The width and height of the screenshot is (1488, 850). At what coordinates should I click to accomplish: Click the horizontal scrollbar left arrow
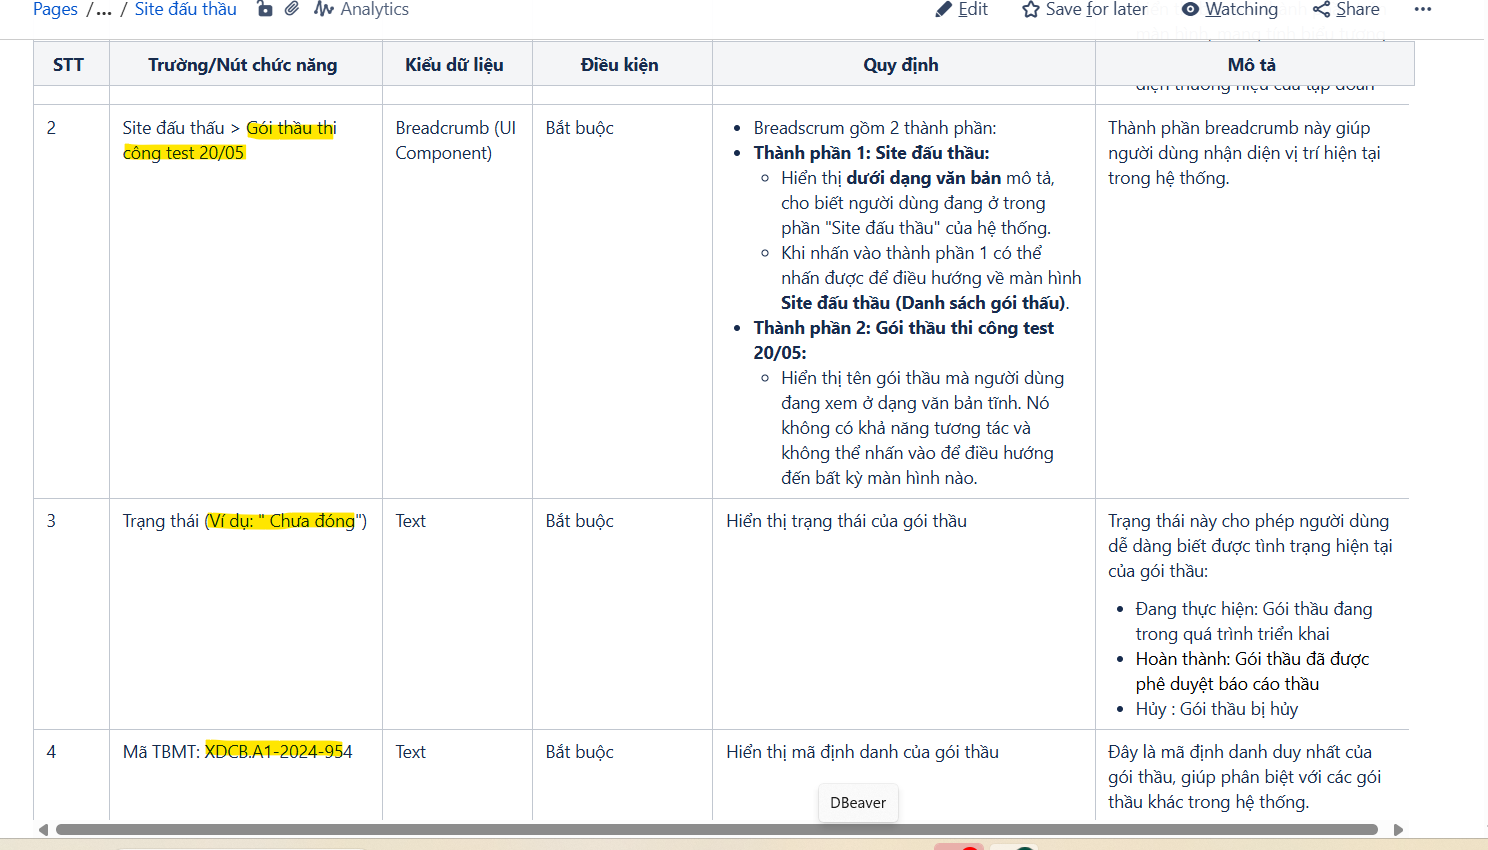(x=43, y=830)
